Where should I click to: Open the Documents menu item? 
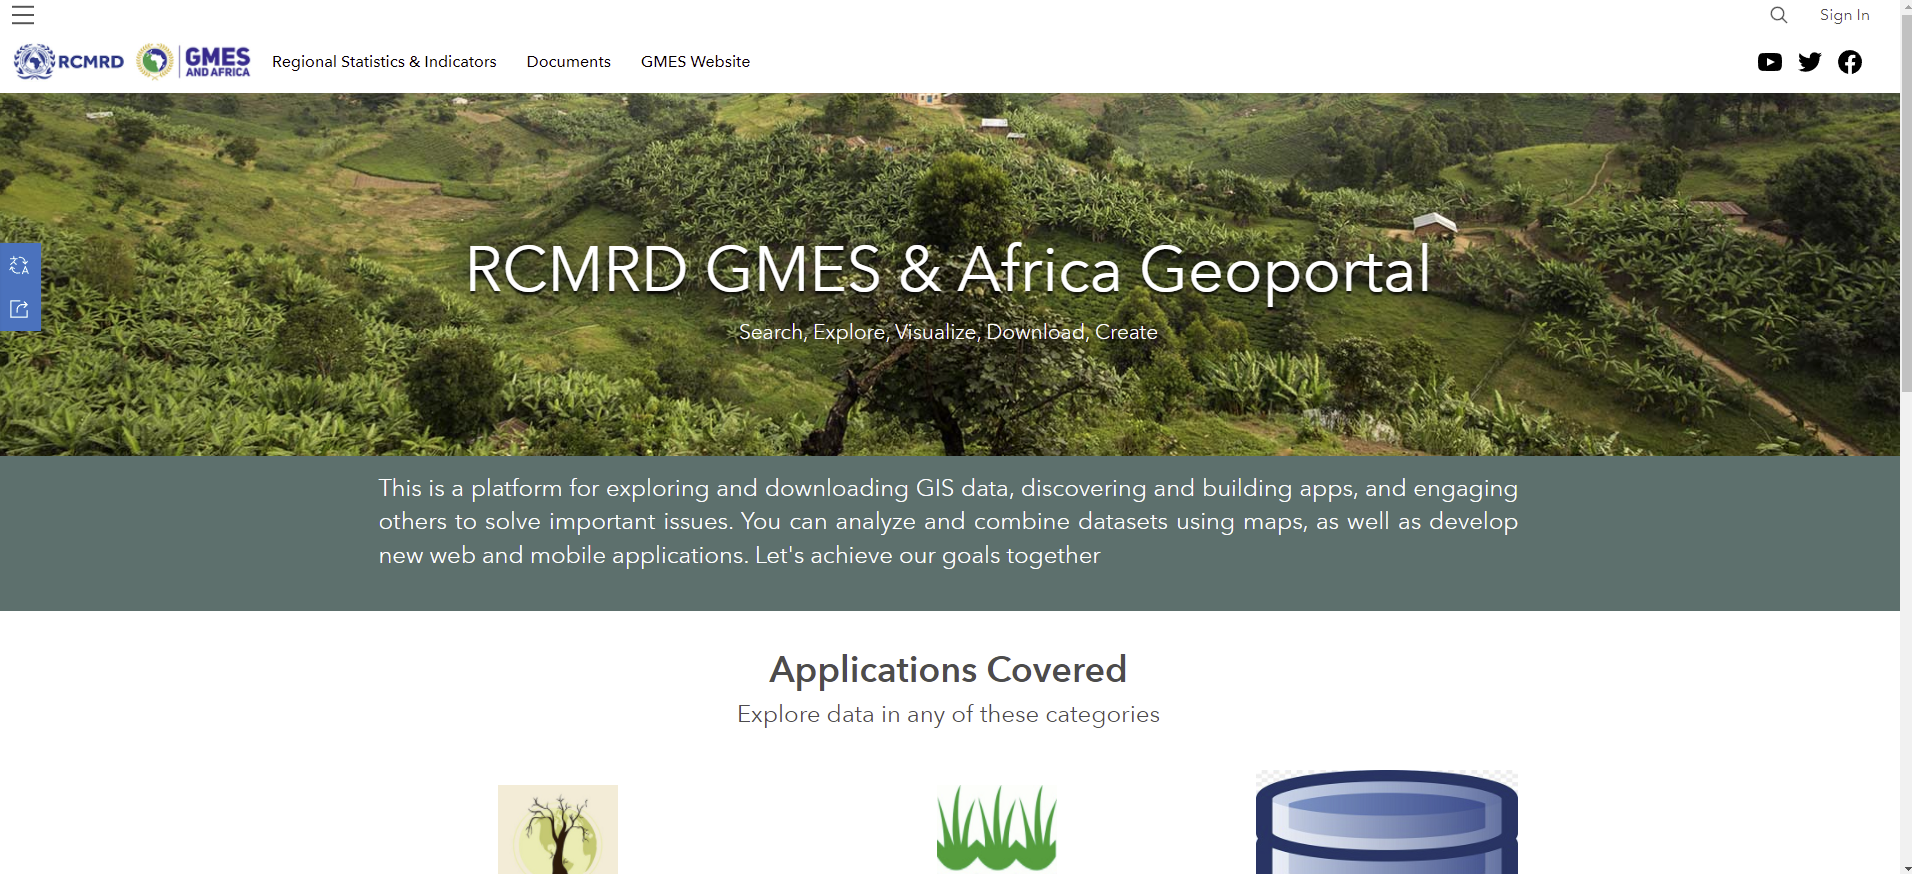point(569,62)
